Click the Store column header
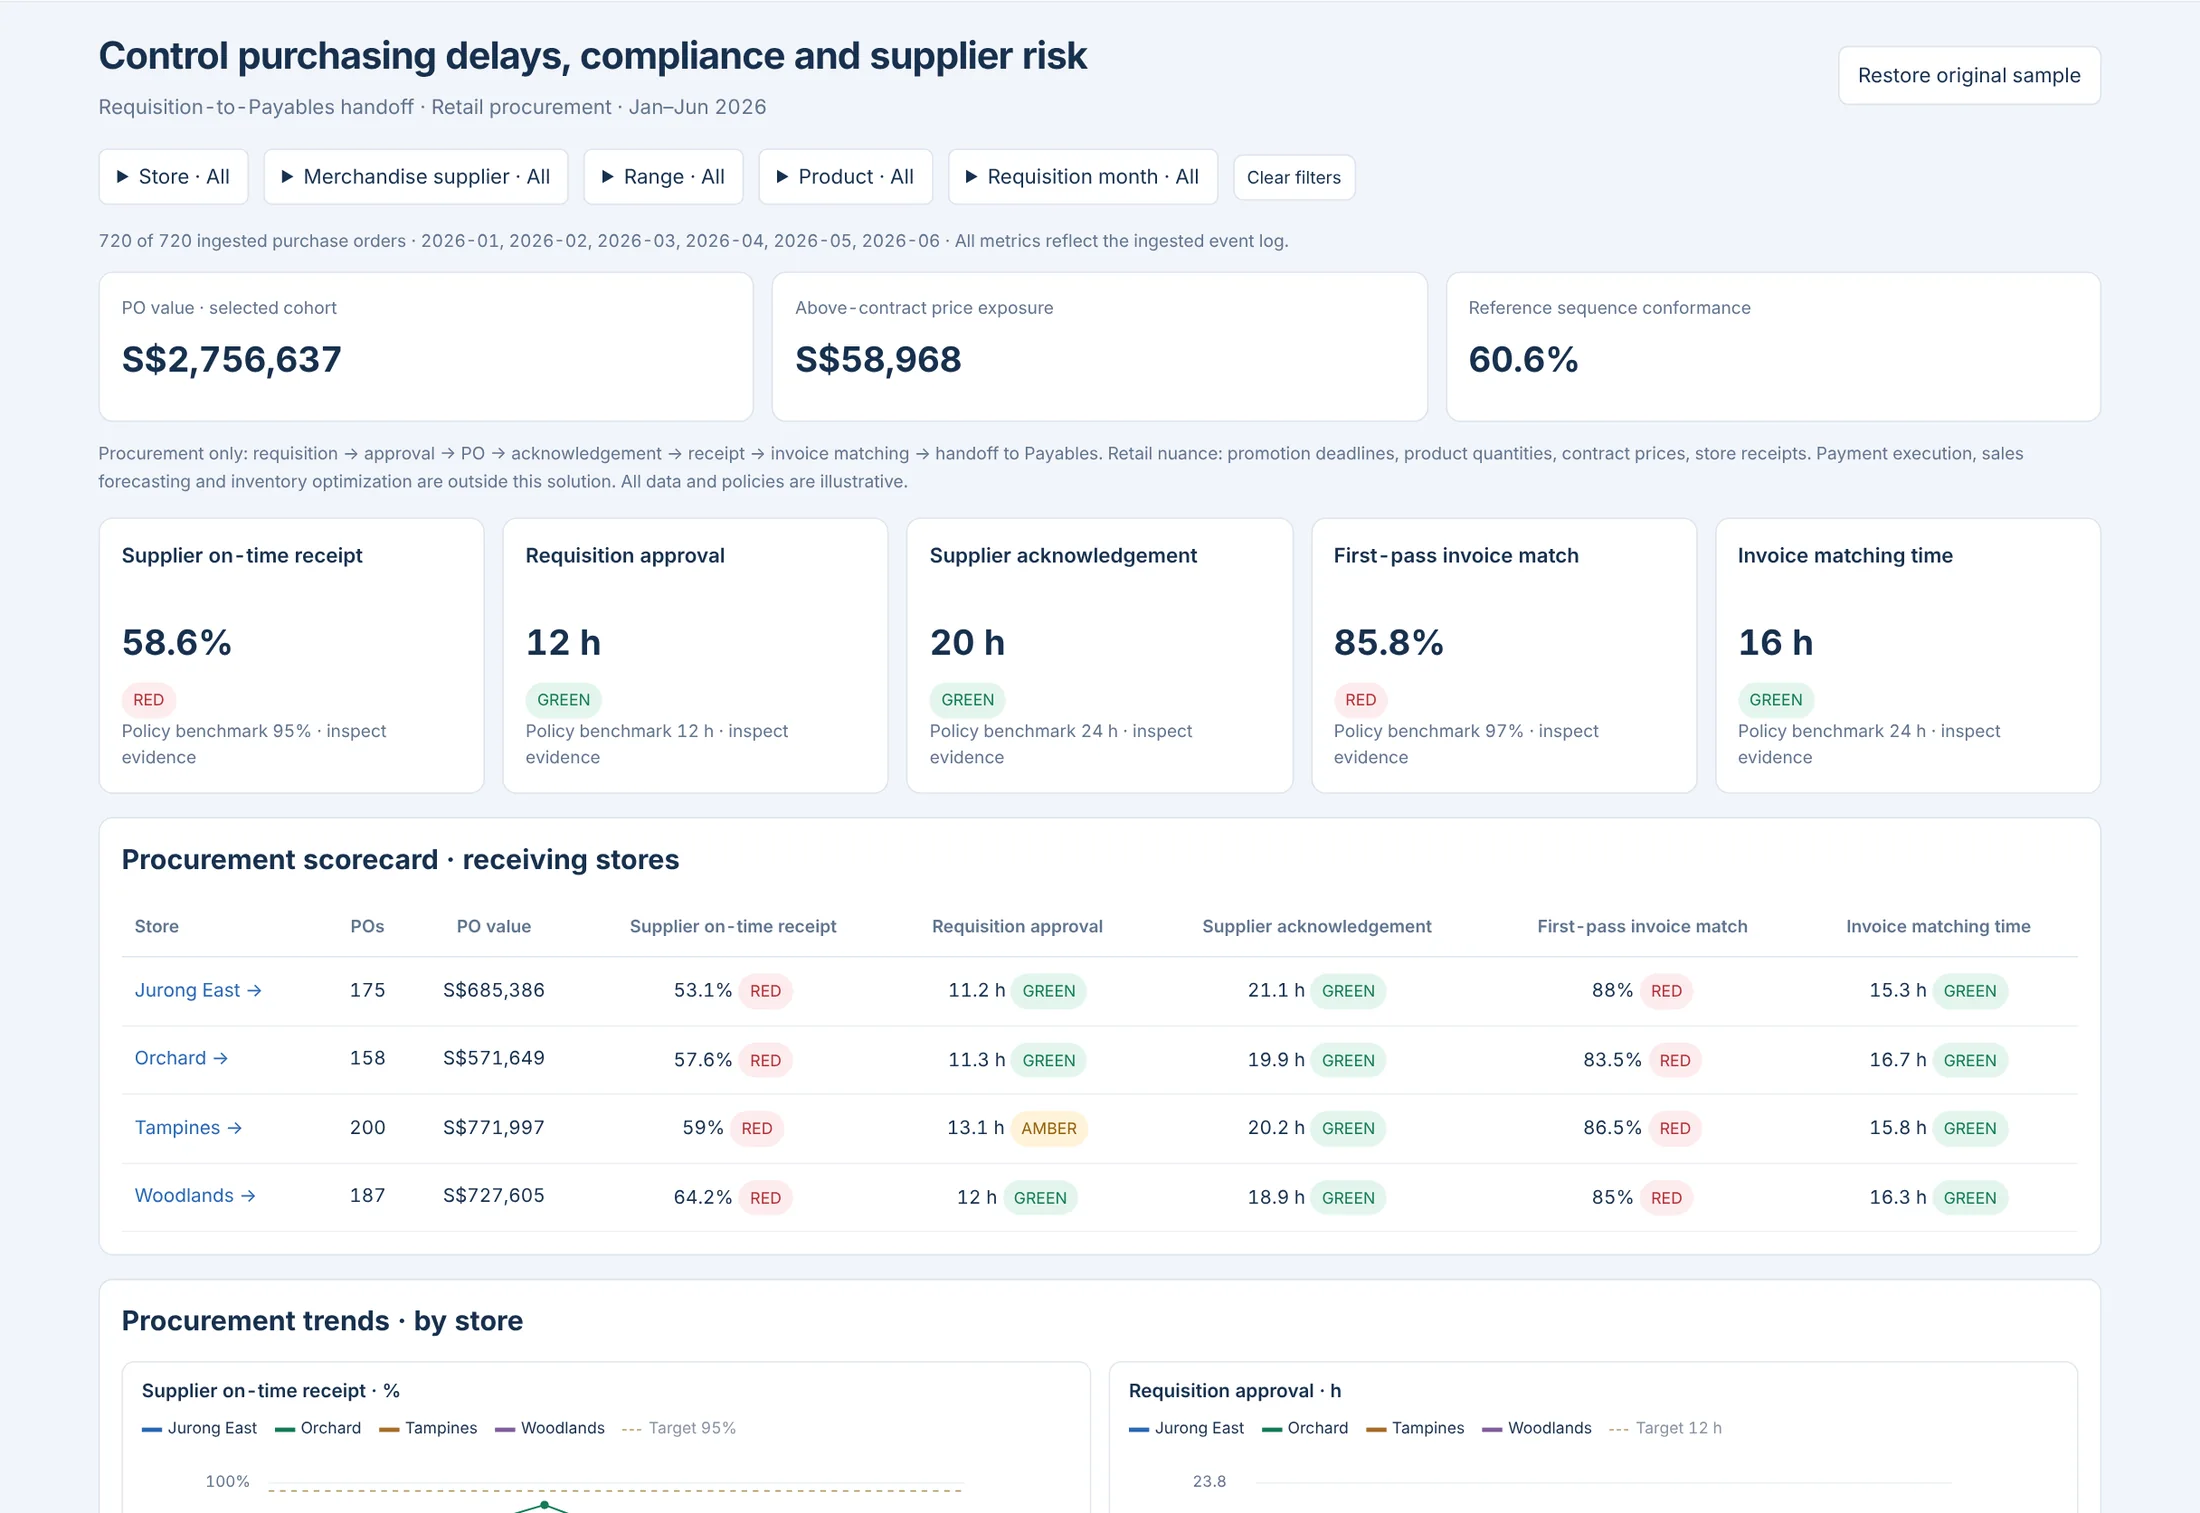The height and width of the screenshot is (1513, 2200). click(157, 926)
